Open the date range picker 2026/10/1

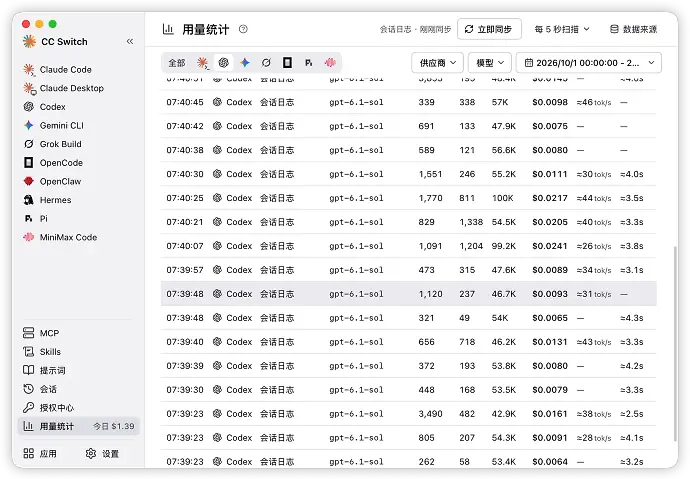point(589,63)
